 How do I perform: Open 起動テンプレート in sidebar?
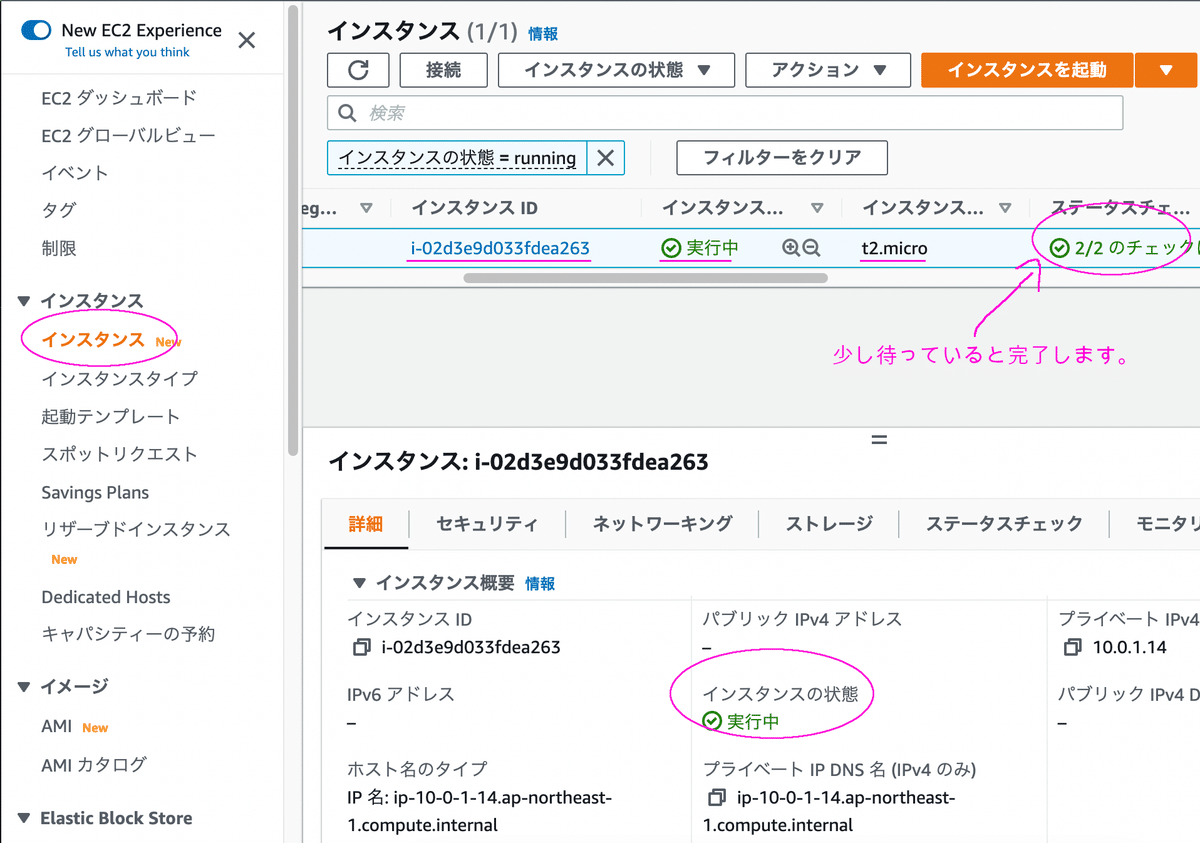110,416
